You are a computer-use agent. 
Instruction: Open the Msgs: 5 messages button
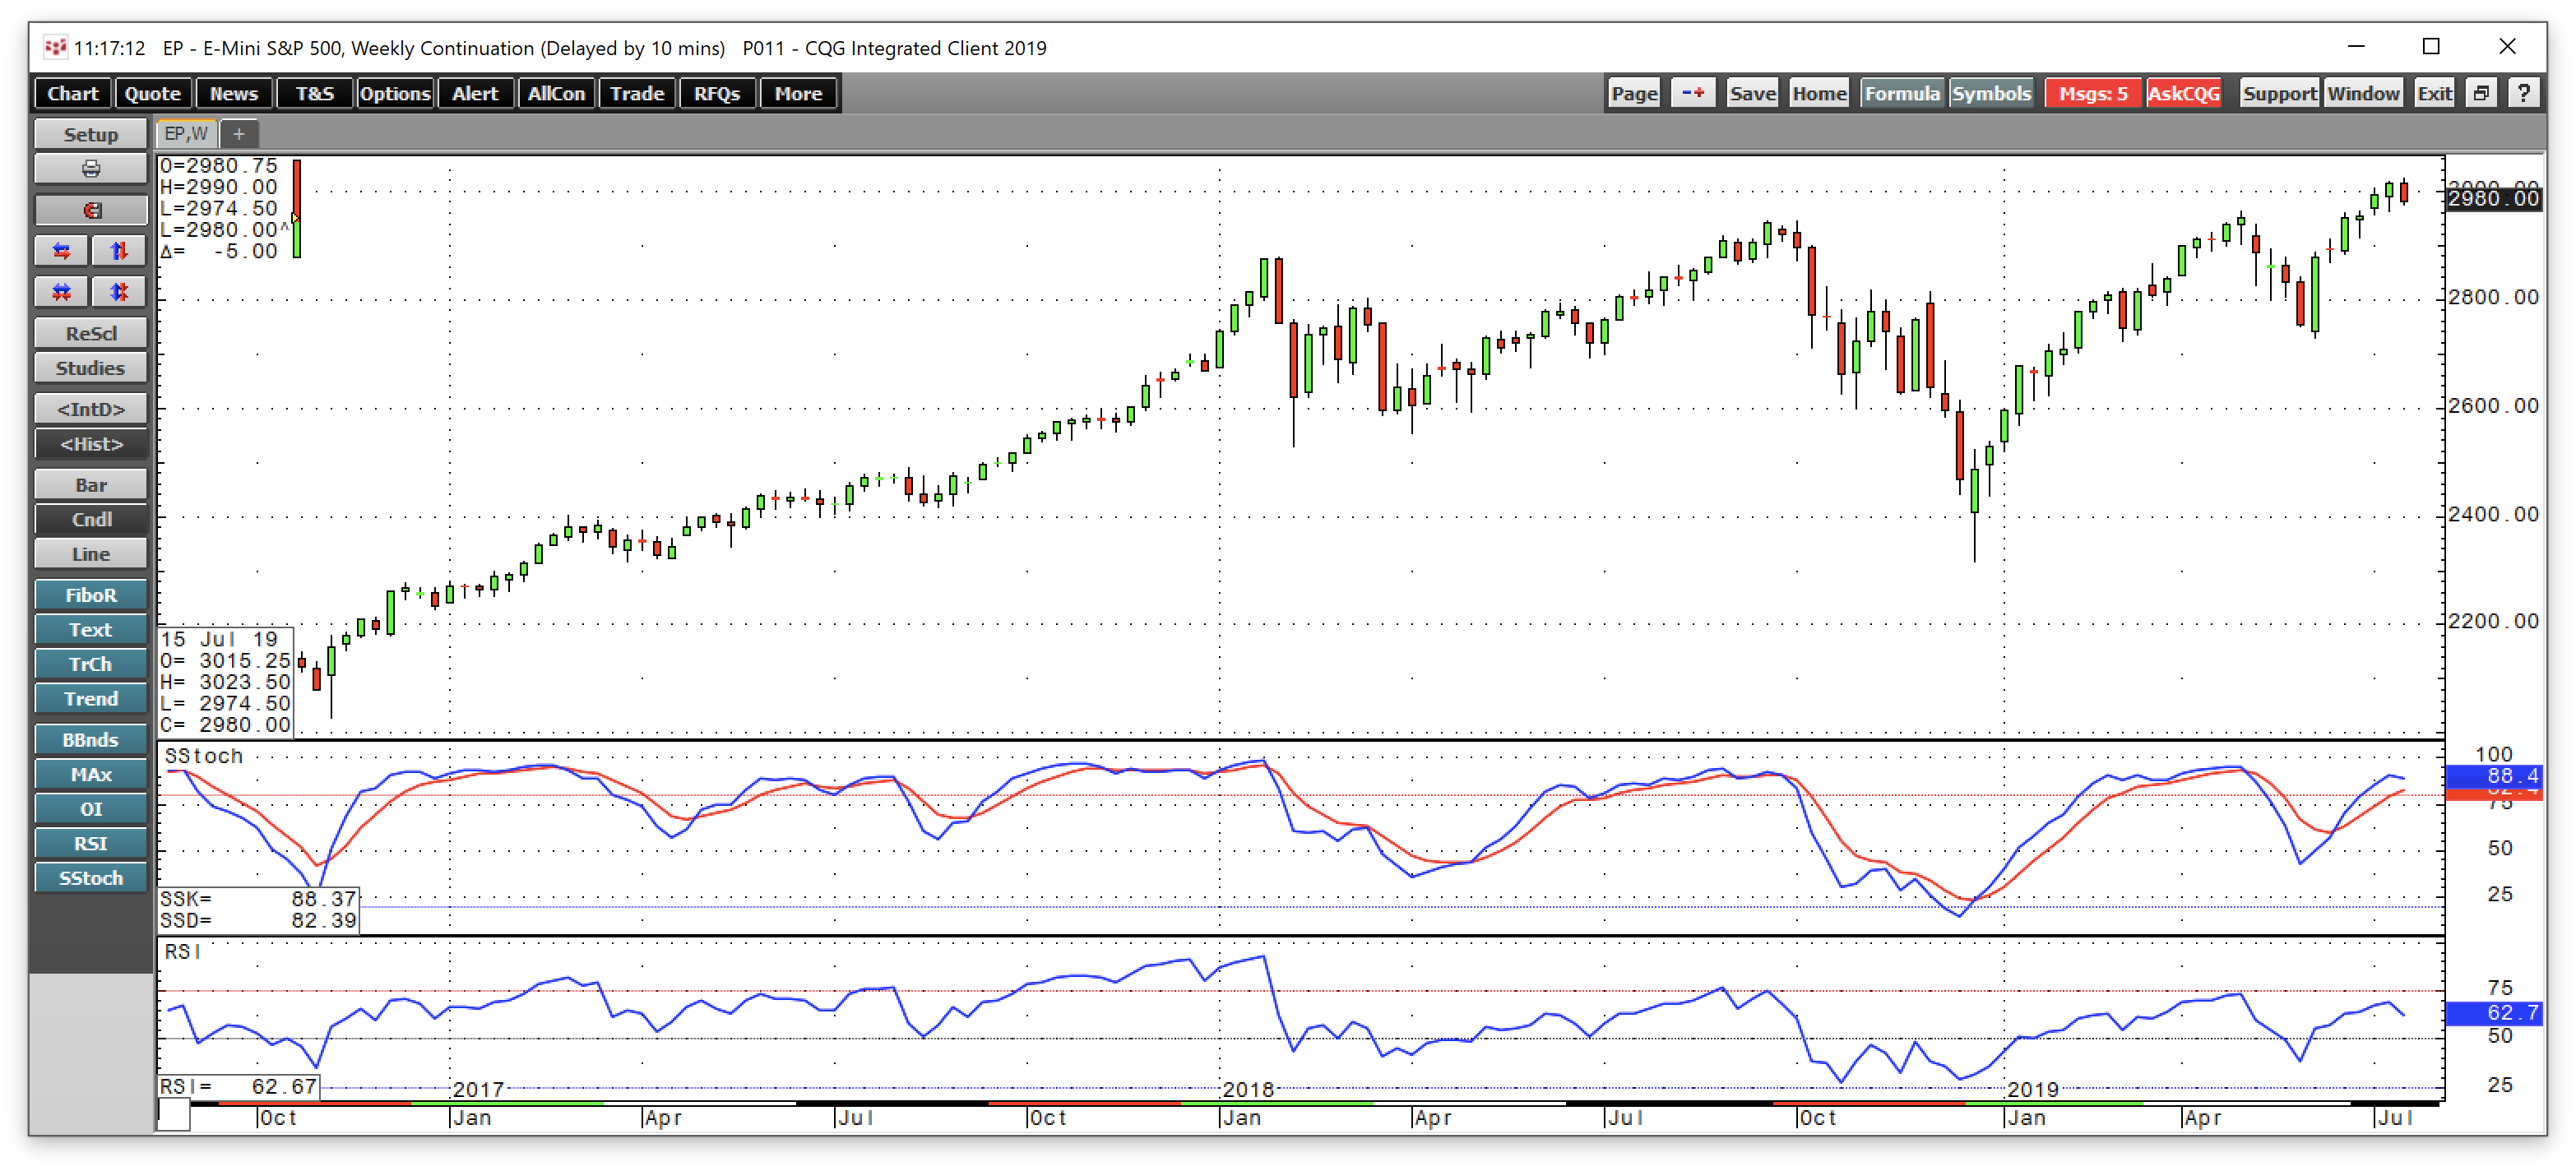click(2093, 94)
